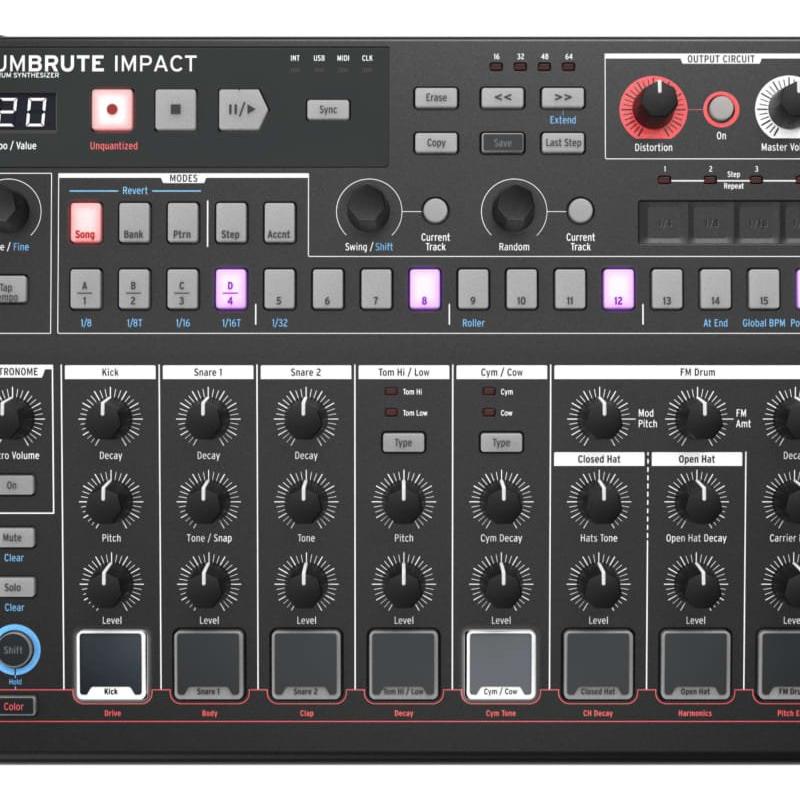Select step button C/3
Screen dimensions: 800x800
182,289
